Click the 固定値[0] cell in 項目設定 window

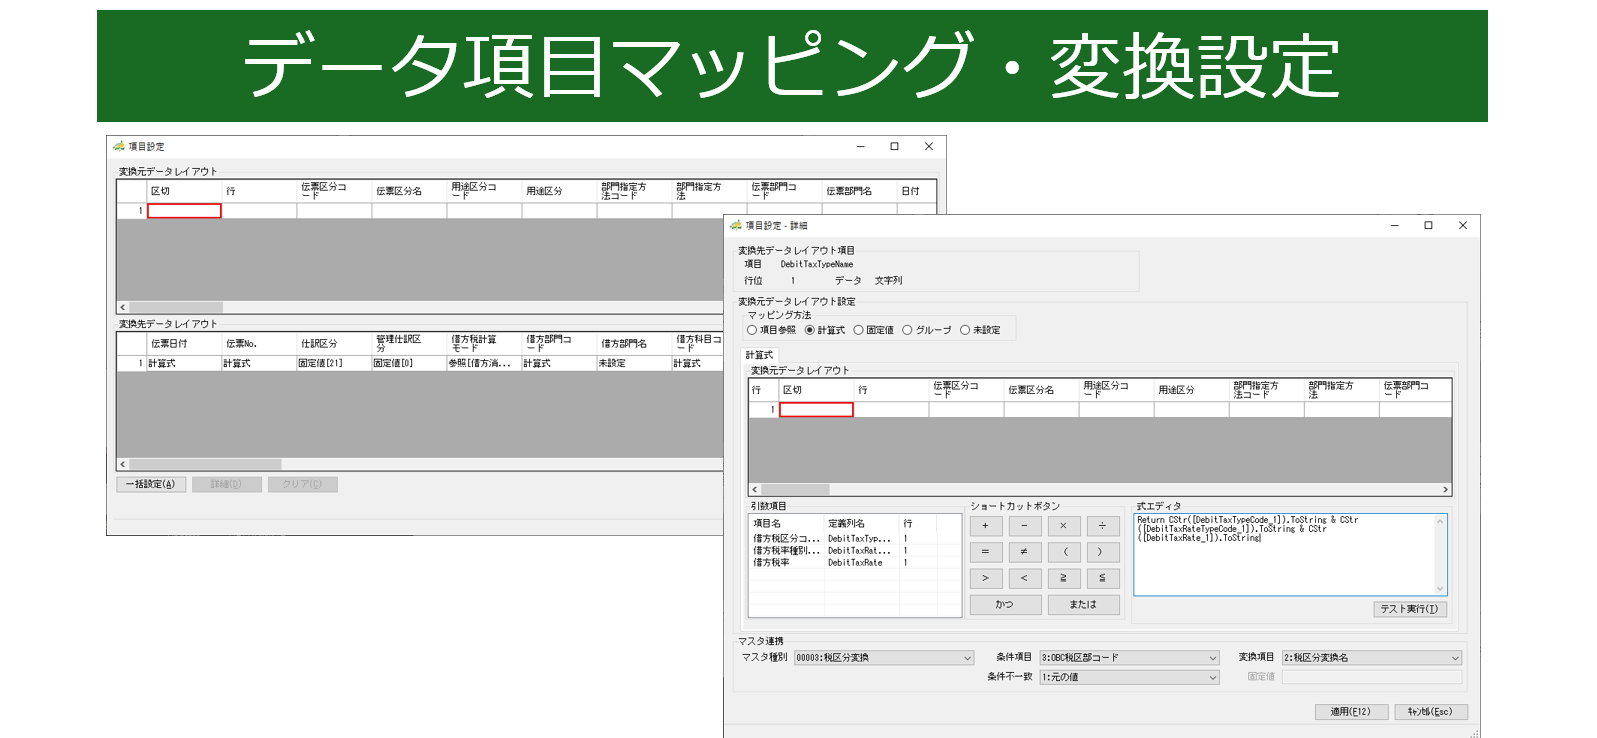[x=409, y=363]
